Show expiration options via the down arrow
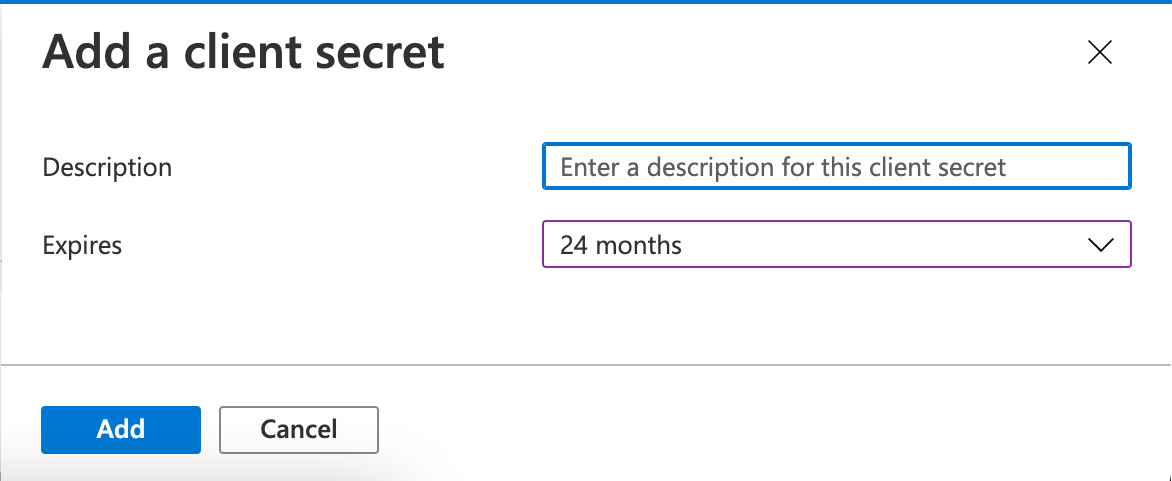The width and height of the screenshot is (1172, 481). (1099, 245)
